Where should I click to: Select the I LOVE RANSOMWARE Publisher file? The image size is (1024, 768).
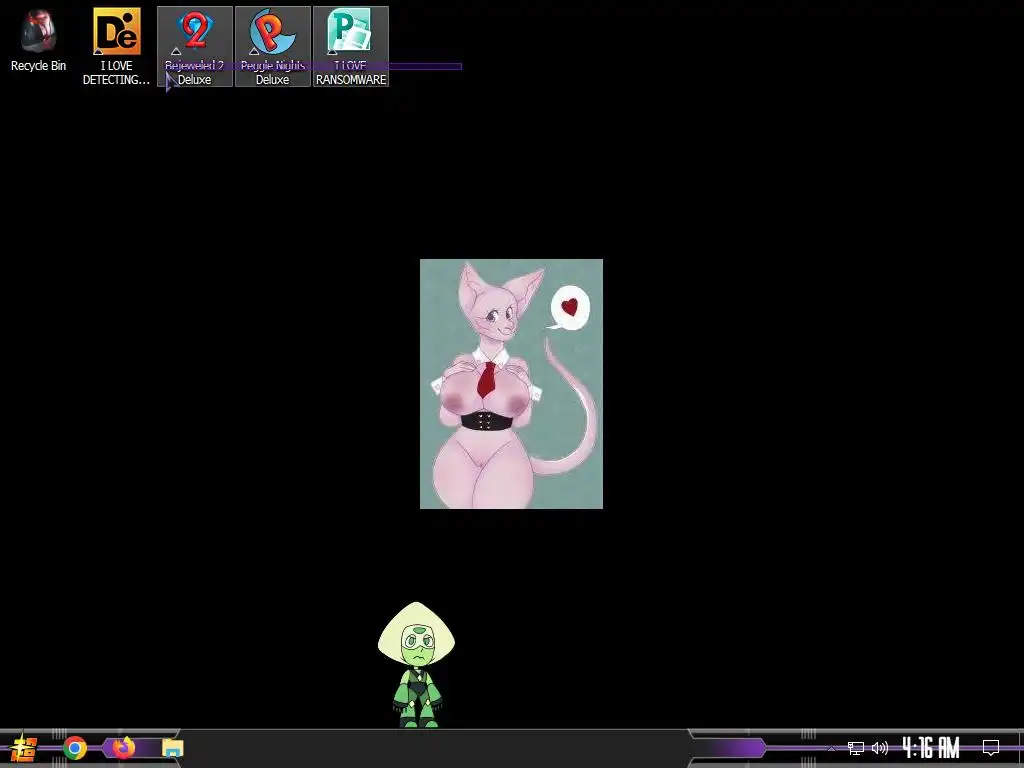[351, 46]
